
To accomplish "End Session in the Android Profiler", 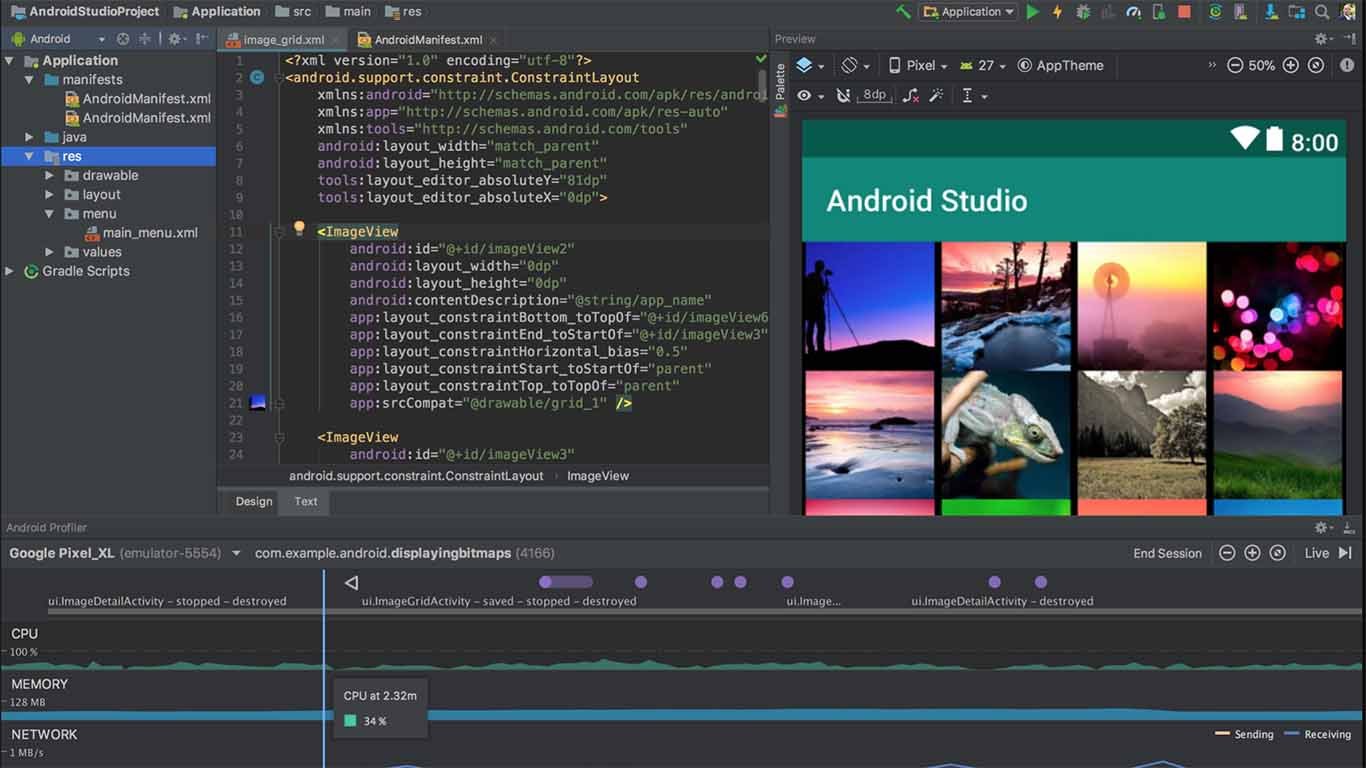I will 1166,552.
